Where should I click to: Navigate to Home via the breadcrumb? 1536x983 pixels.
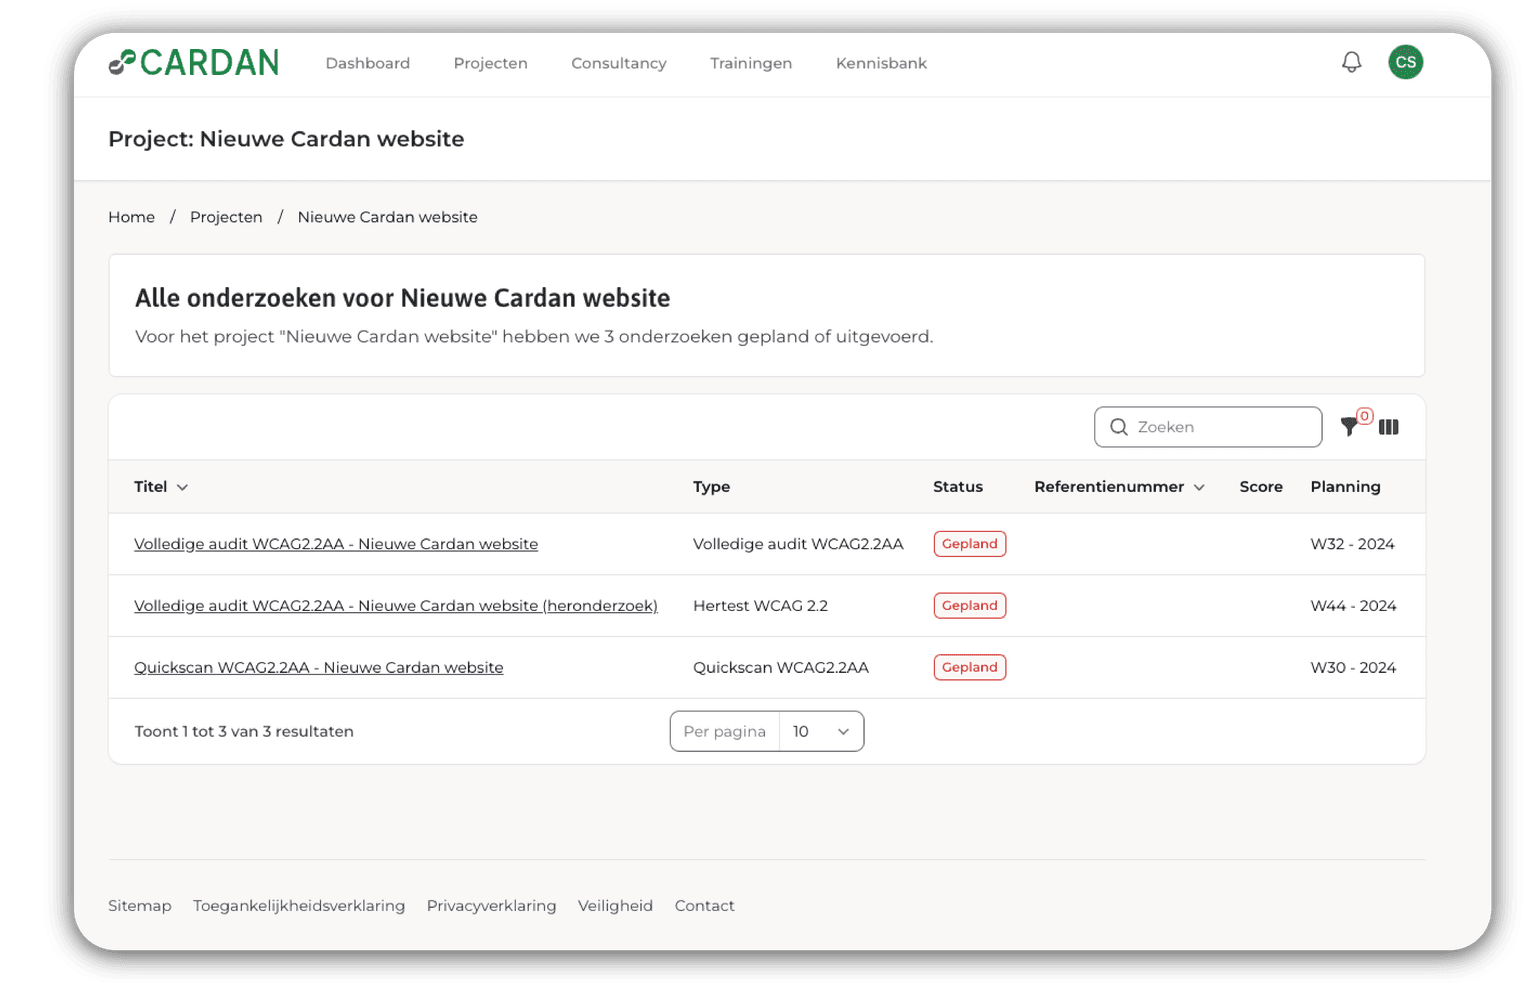click(131, 217)
